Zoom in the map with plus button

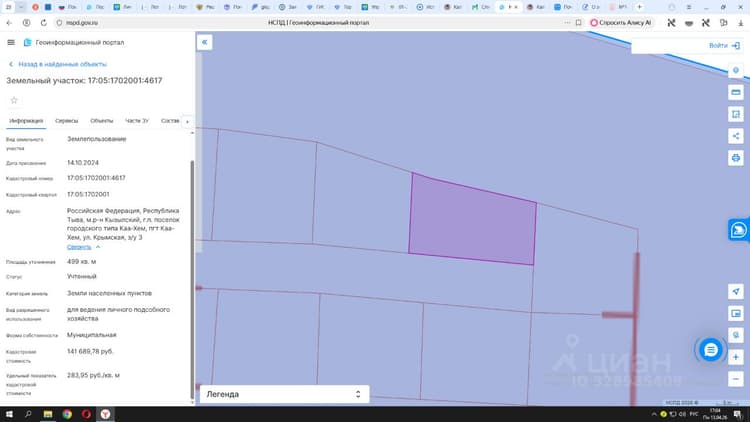pyautogui.click(x=736, y=357)
